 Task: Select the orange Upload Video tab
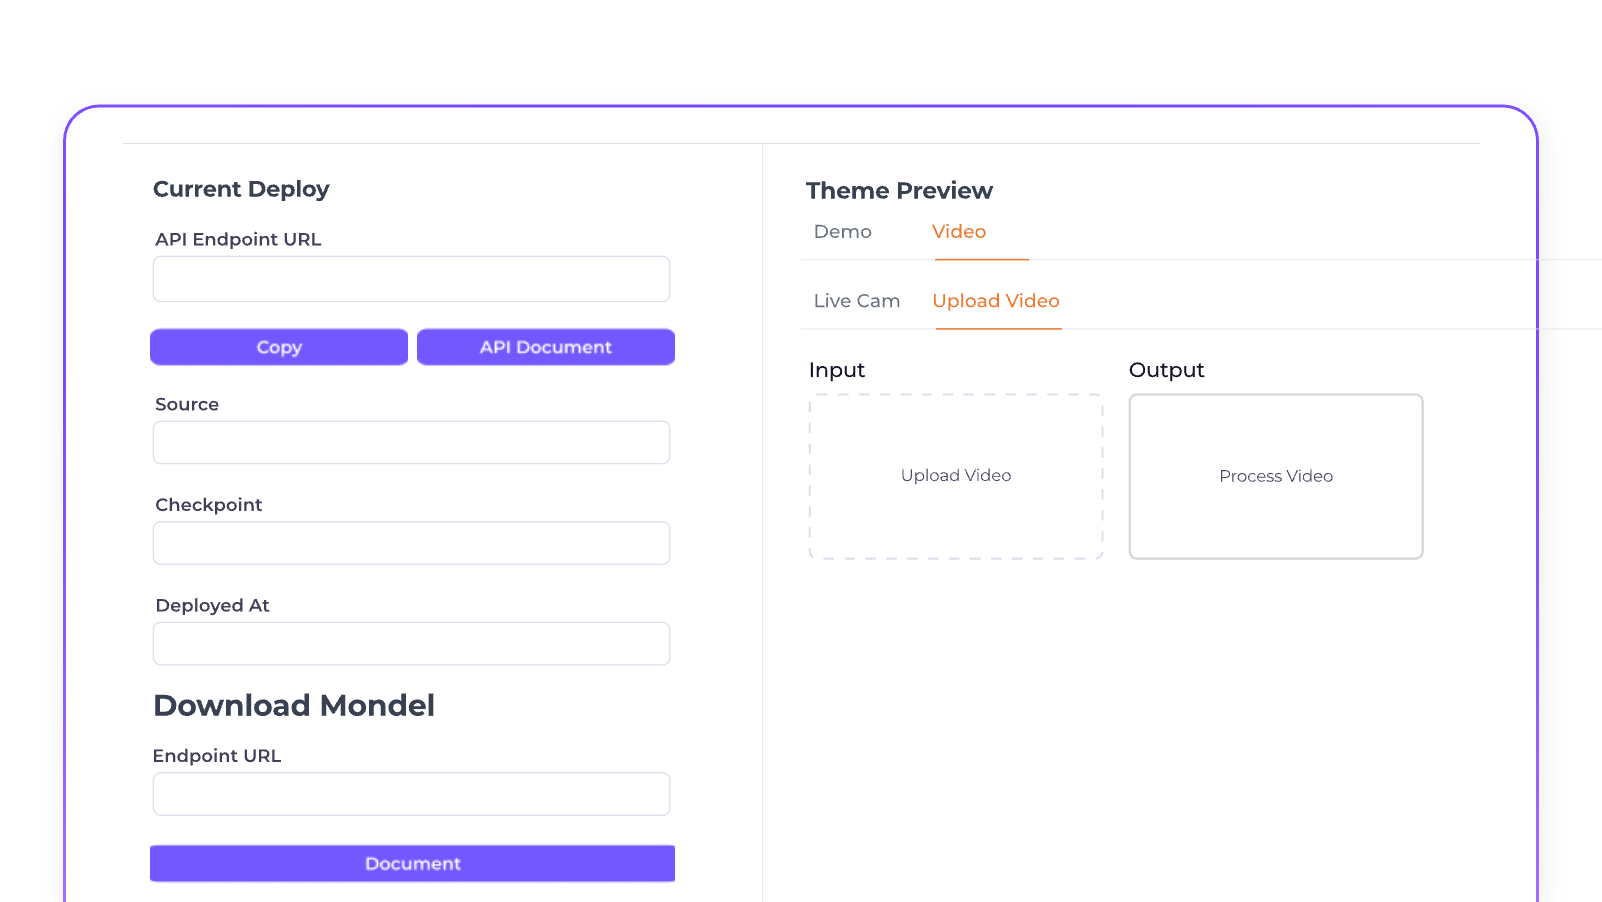996,301
